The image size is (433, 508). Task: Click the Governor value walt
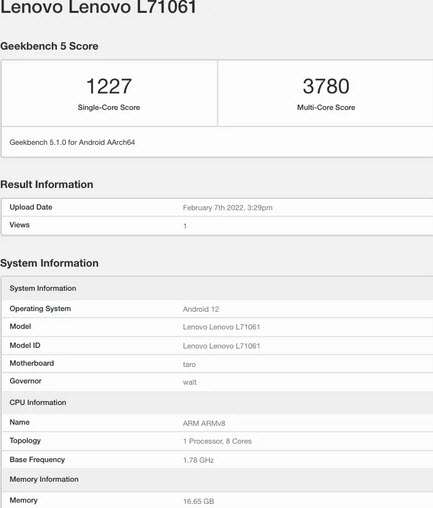tap(190, 382)
